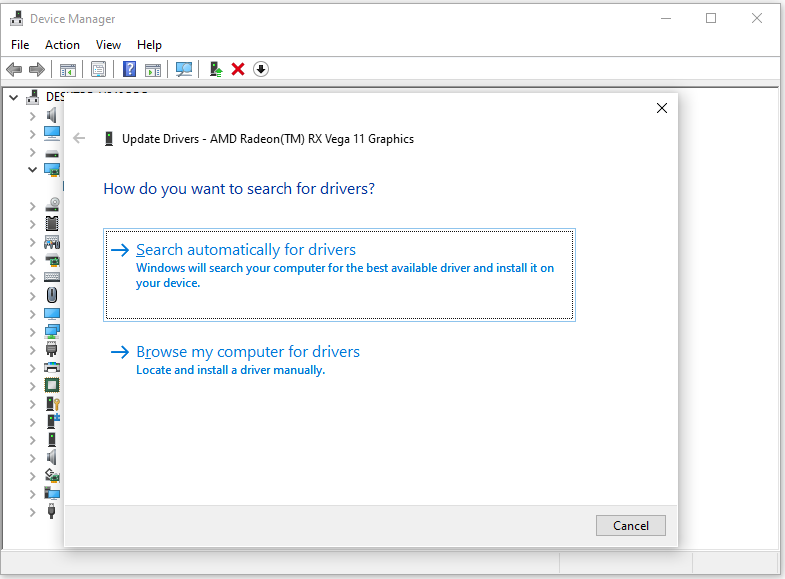The width and height of the screenshot is (785, 579).
Task: Select the Ports connector icon in the tree
Action: pyautogui.click(x=52, y=349)
